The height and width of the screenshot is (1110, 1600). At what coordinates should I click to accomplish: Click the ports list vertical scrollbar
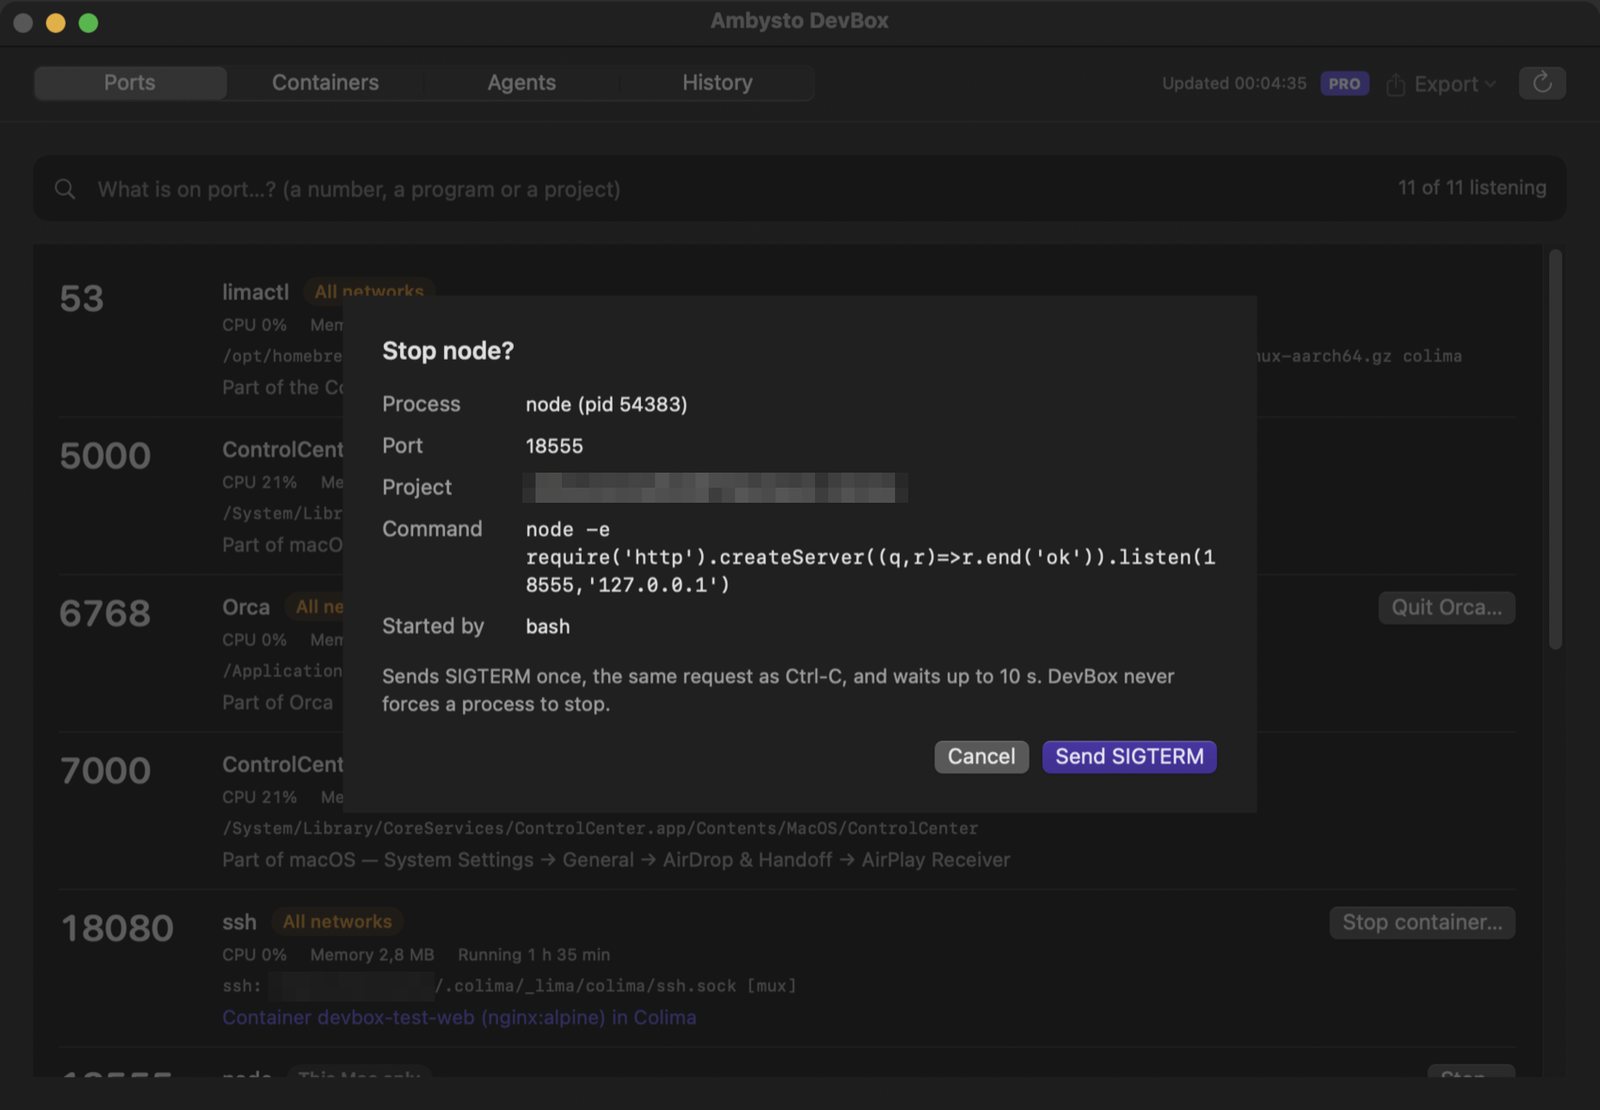tap(1555, 450)
